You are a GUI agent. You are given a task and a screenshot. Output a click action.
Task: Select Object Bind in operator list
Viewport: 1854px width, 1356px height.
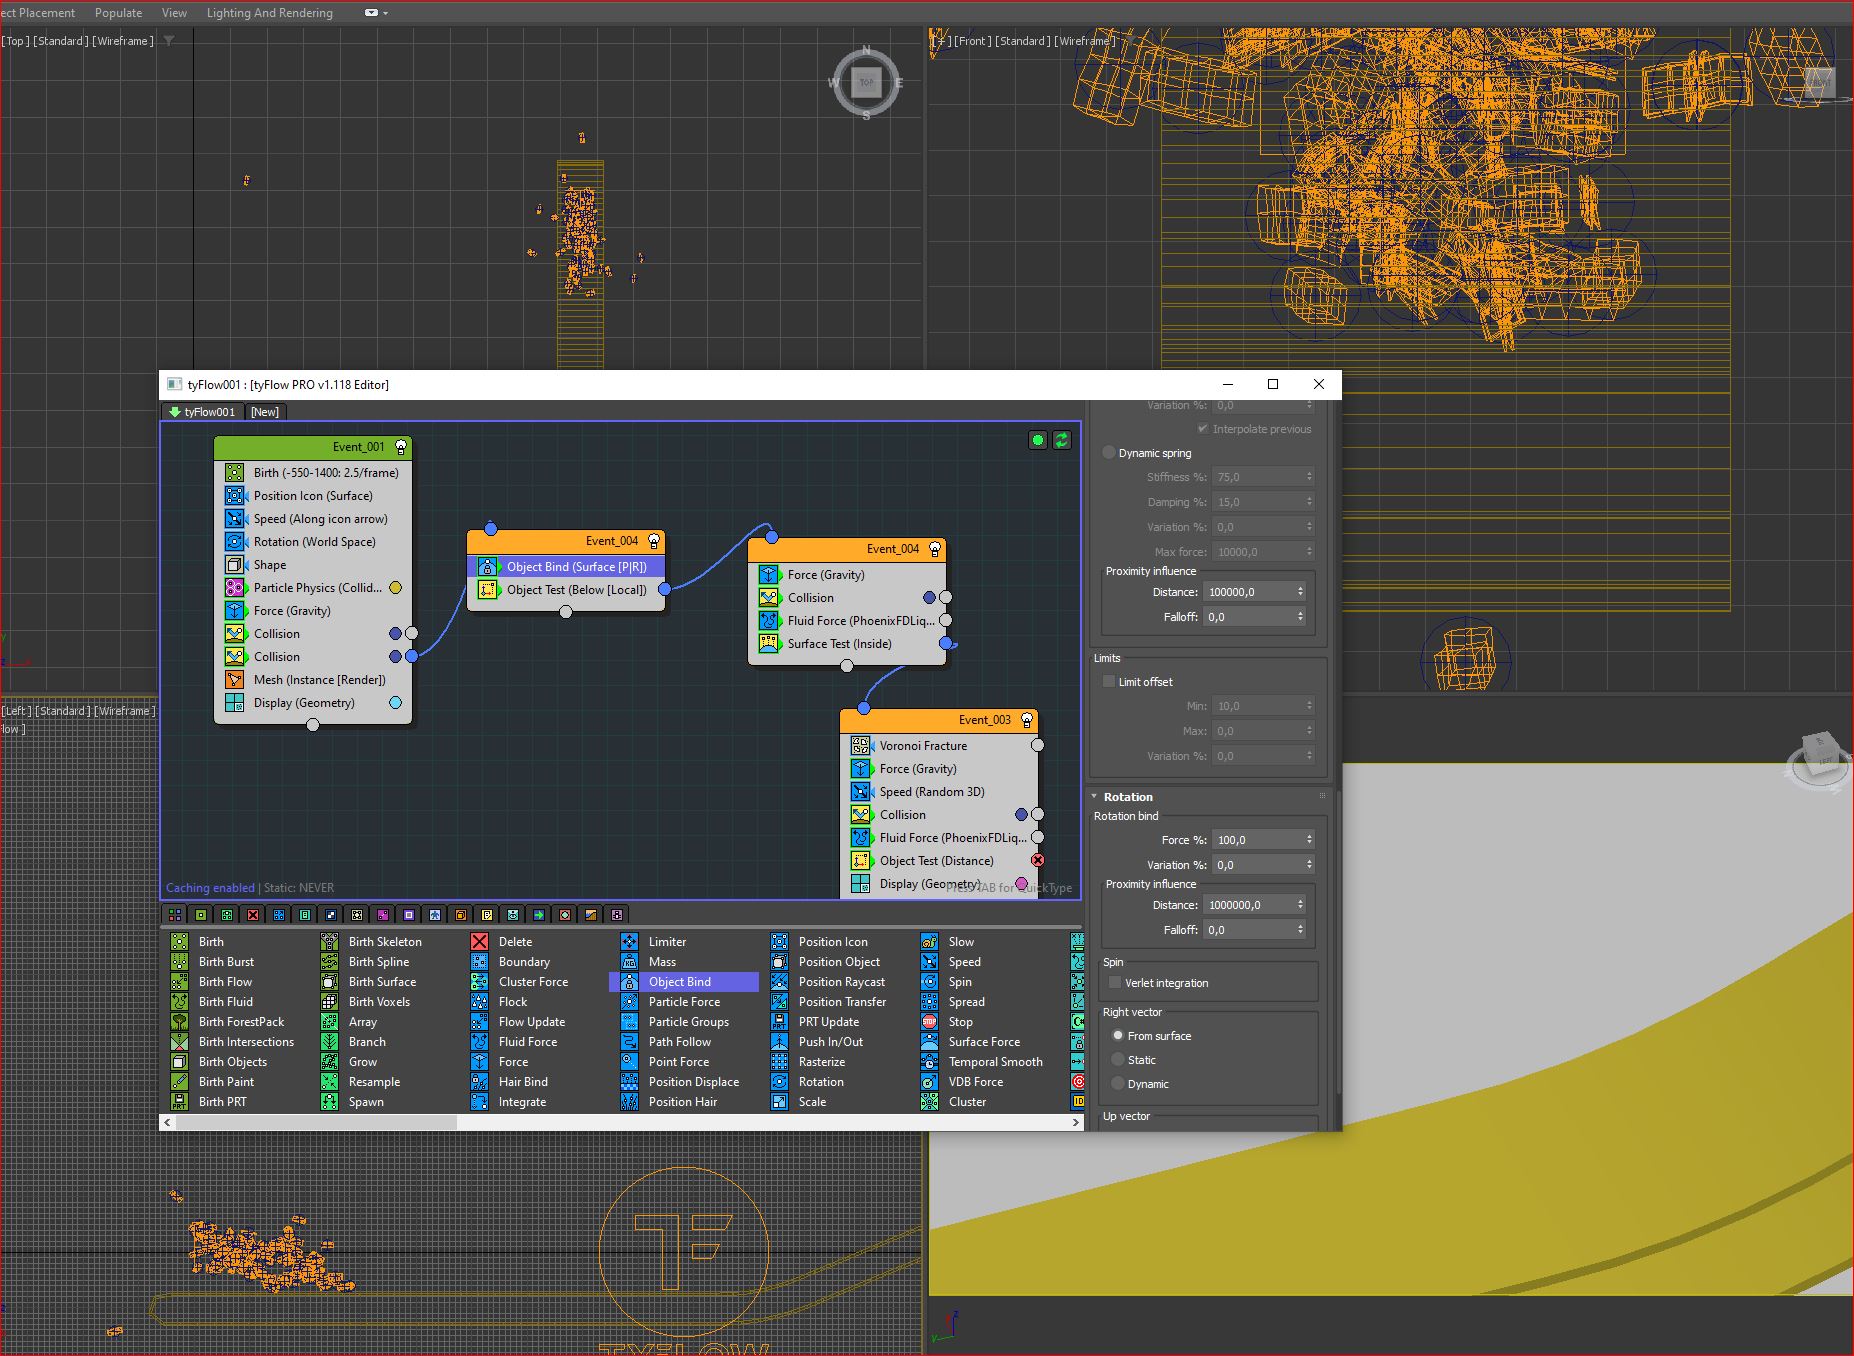click(680, 982)
